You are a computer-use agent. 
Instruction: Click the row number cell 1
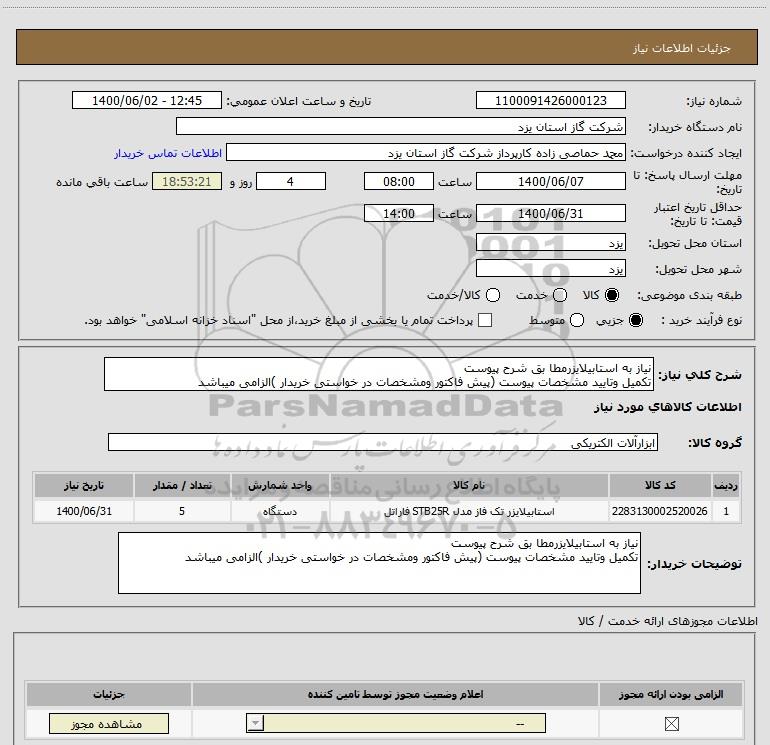(x=726, y=511)
